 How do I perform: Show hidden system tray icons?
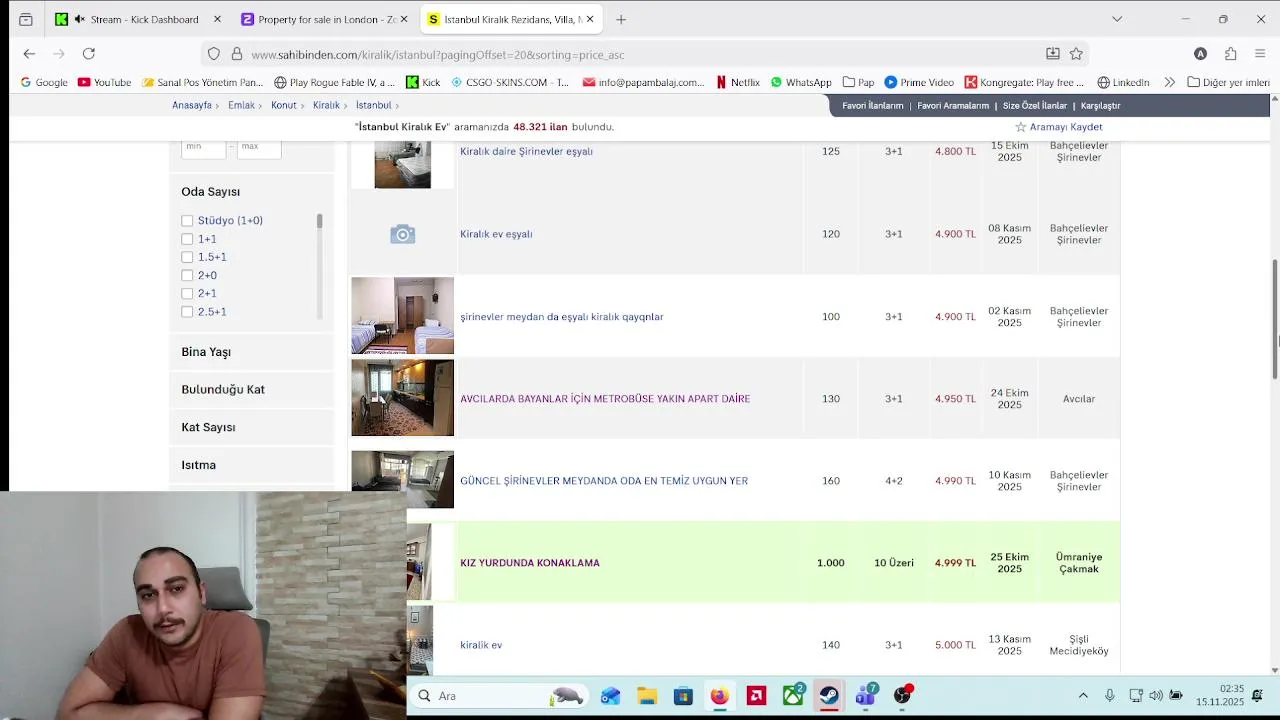(1083, 696)
